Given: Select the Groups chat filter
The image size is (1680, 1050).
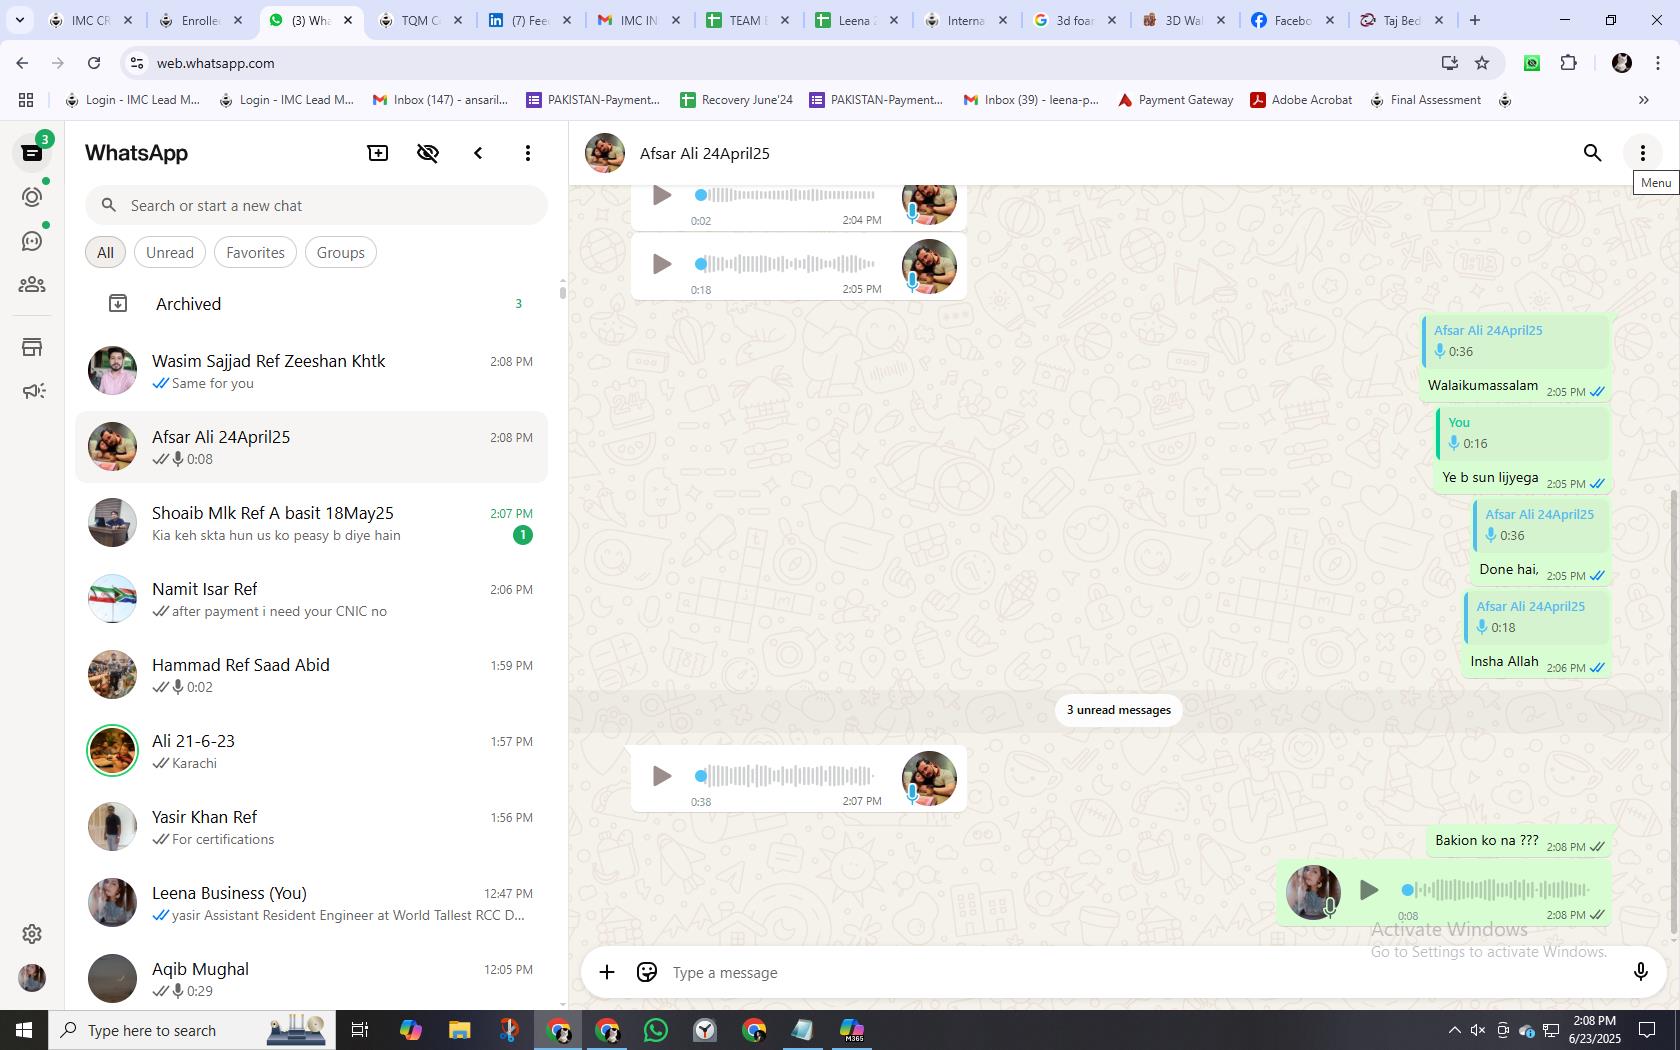Looking at the screenshot, I should click(341, 253).
